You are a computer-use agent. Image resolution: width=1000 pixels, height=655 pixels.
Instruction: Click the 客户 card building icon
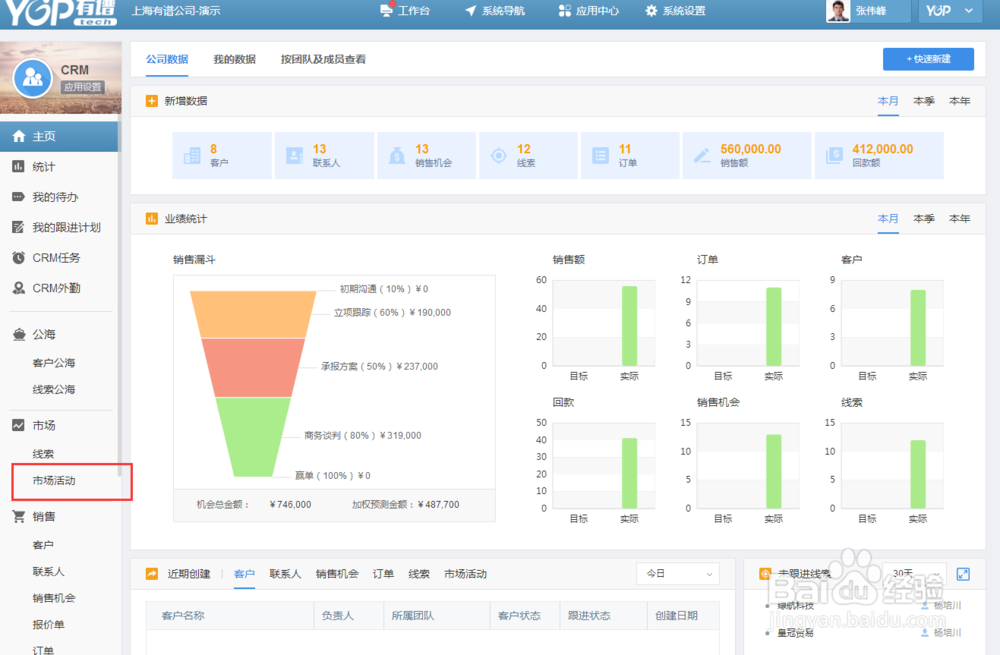[192, 156]
